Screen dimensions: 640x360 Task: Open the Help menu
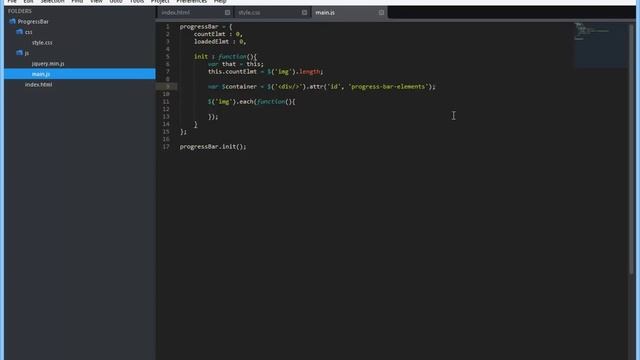220,2
